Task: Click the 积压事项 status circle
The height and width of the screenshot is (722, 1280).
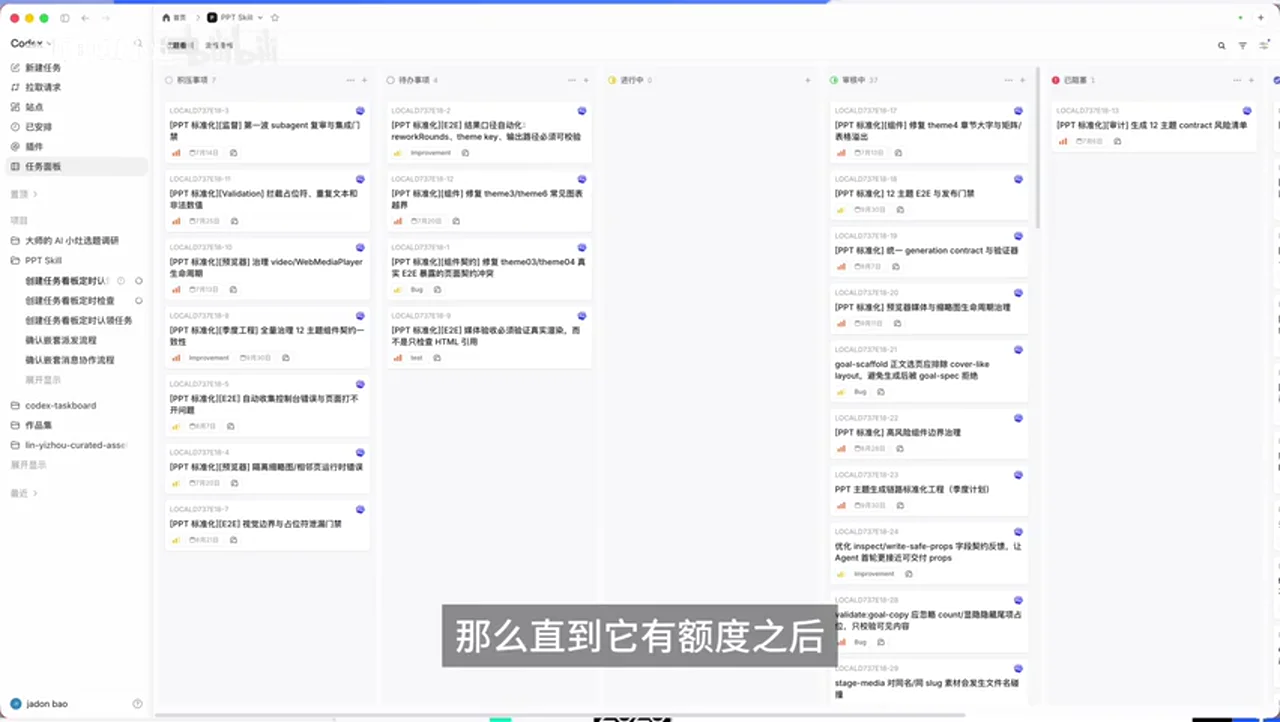Action: tap(169, 80)
